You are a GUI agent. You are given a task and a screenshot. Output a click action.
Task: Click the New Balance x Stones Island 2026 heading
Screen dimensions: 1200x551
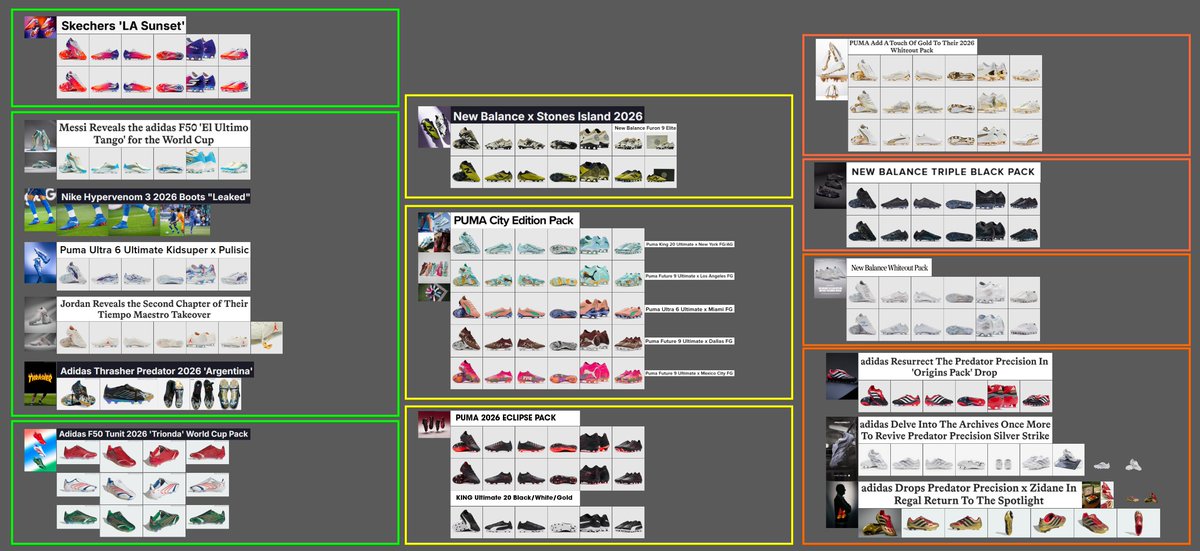coord(548,116)
